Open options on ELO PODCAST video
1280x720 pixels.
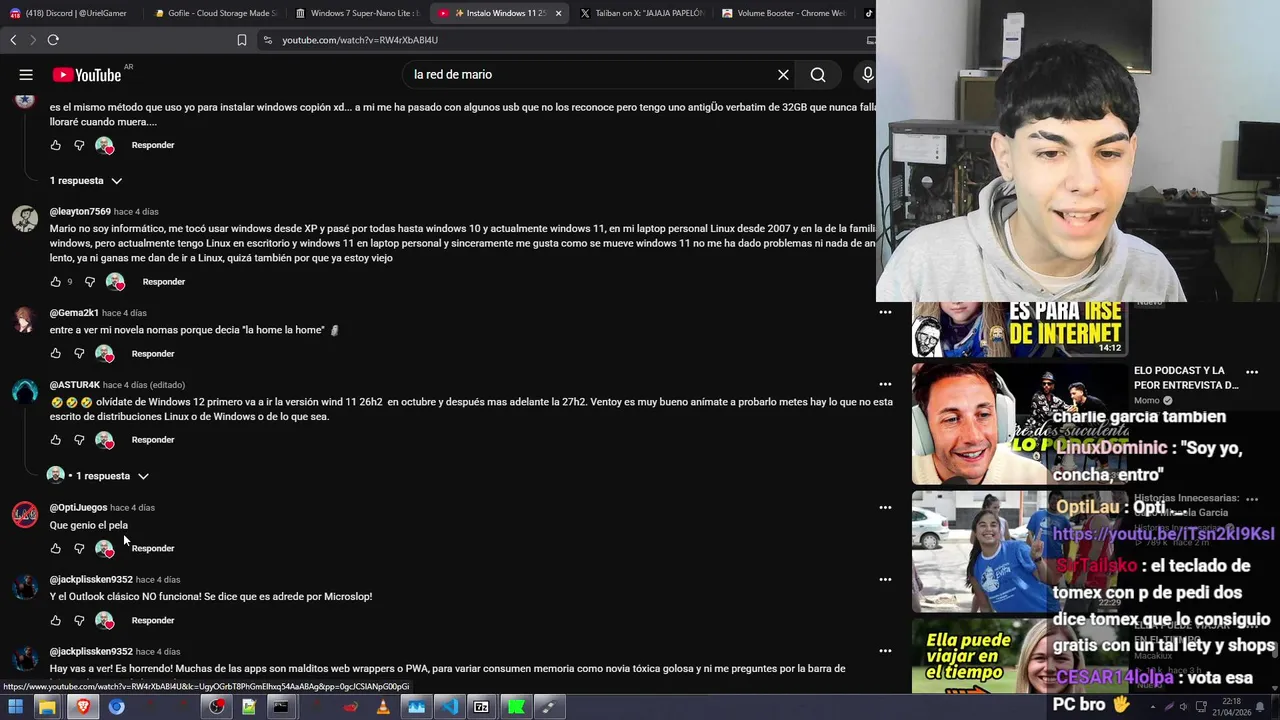pos(1252,372)
